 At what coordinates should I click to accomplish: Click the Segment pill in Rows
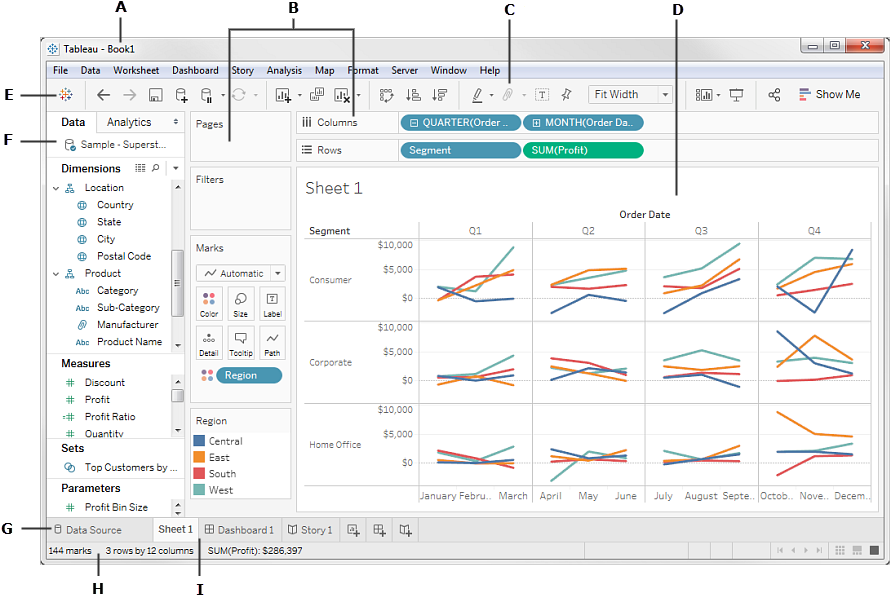click(460, 150)
